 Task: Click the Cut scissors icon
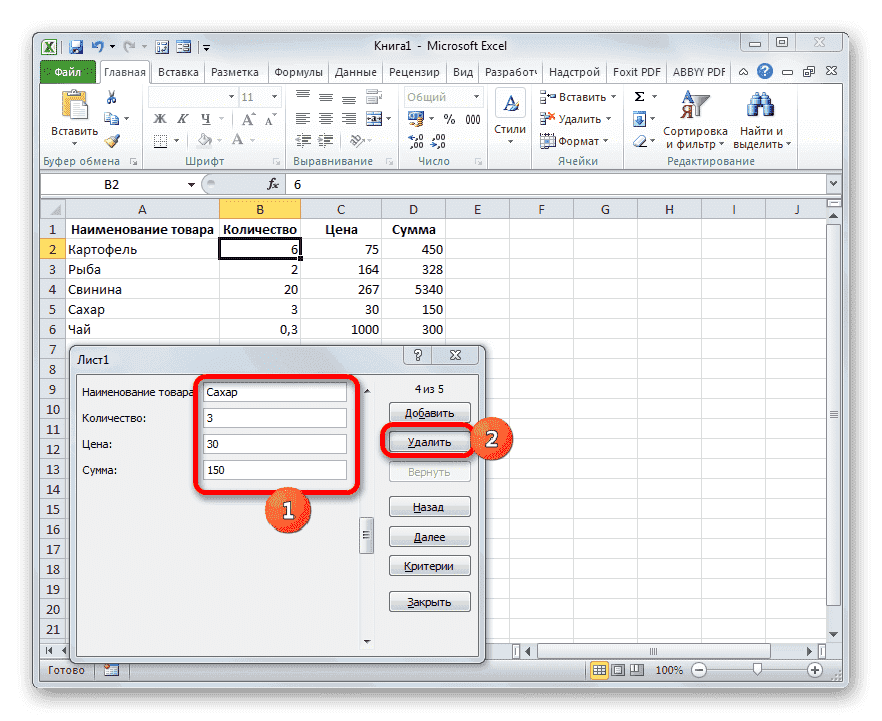(112, 97)
